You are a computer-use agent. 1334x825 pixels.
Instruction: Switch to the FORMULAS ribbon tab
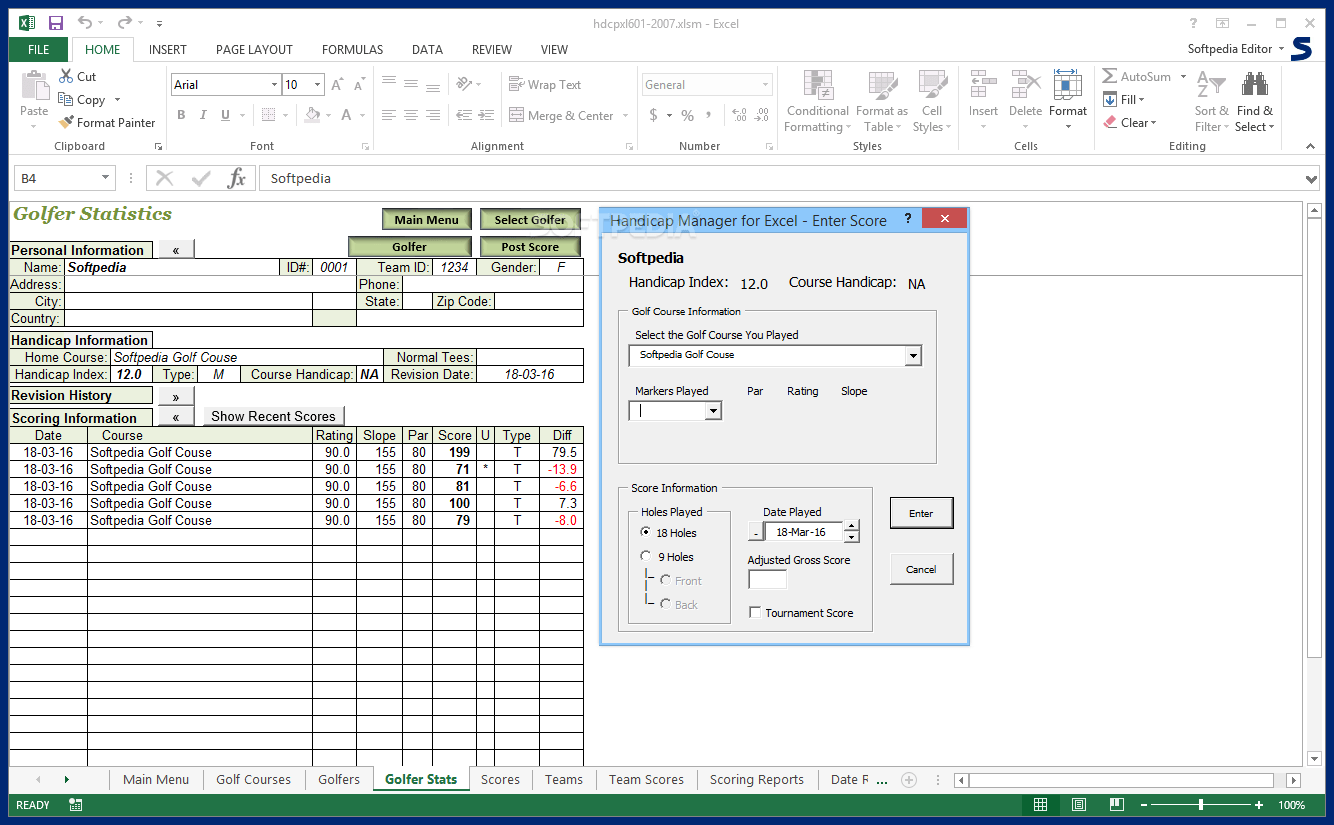352,49
